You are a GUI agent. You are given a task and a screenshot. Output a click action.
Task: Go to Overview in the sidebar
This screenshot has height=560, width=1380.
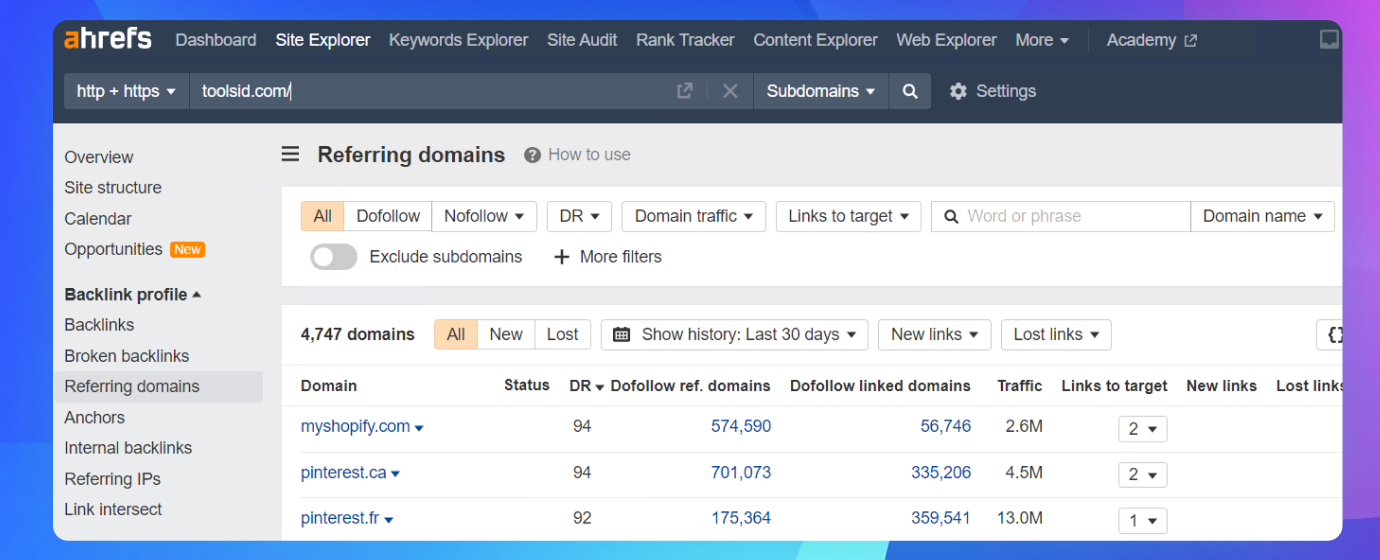click(99, 157)
